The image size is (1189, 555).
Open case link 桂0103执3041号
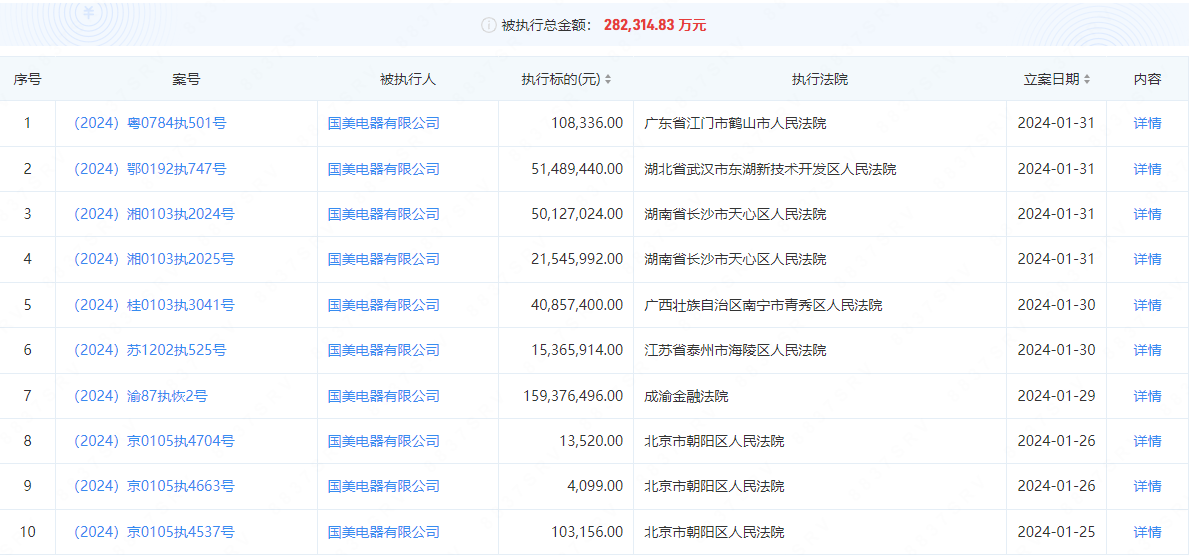154,305
